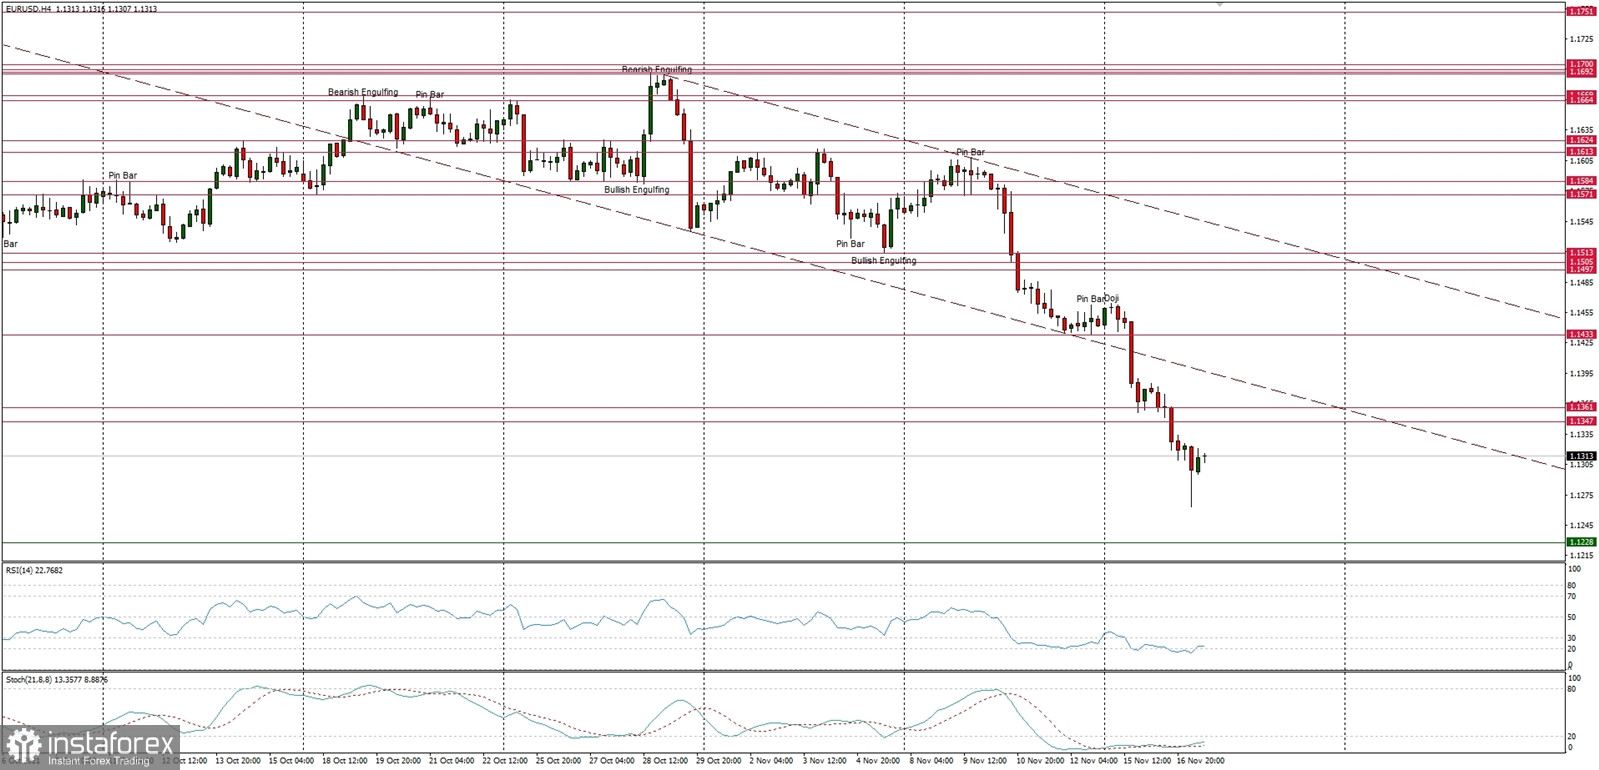Click the RSI scale 50 level value
Viewport: 1599px width, 770px height.
[x=1572, y=618]
